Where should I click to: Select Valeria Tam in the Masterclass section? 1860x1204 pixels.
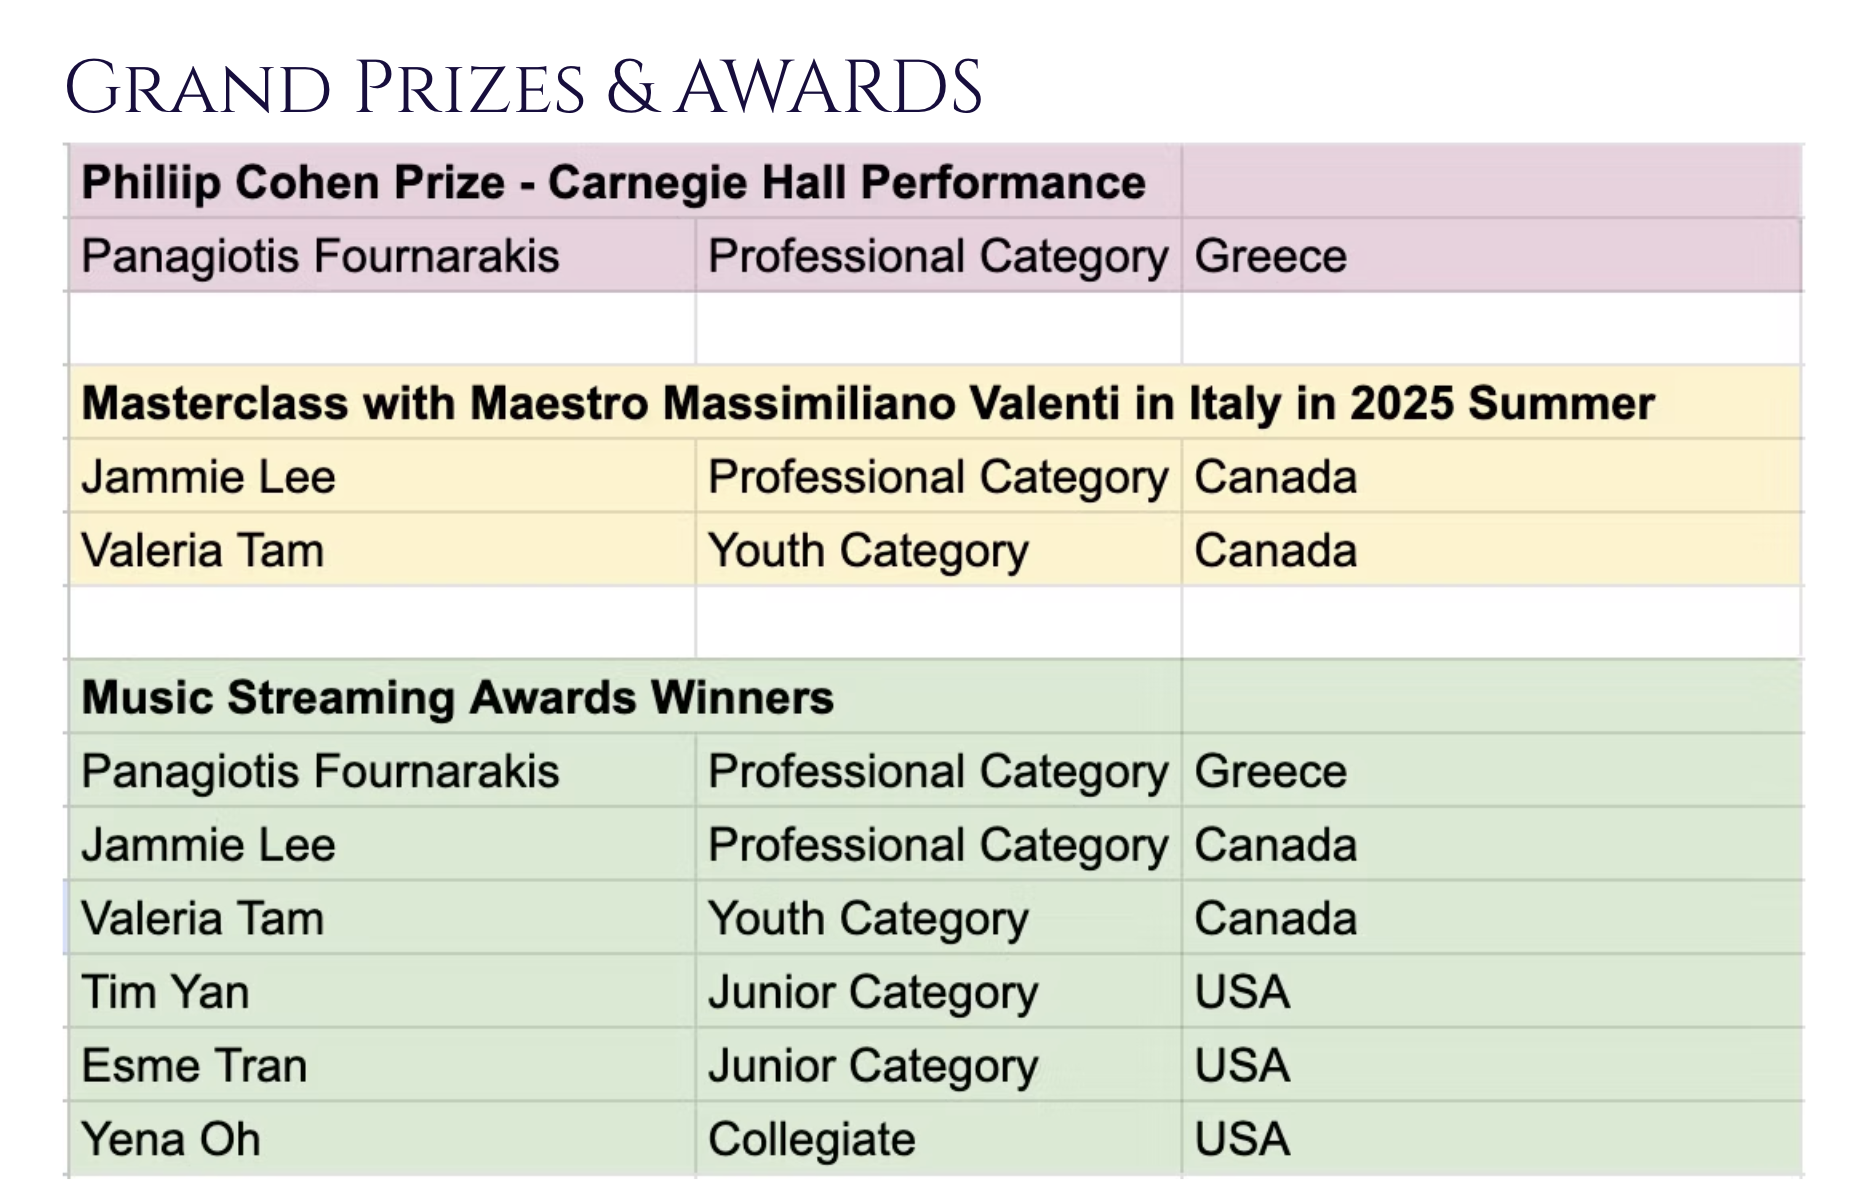pos(203,551)
